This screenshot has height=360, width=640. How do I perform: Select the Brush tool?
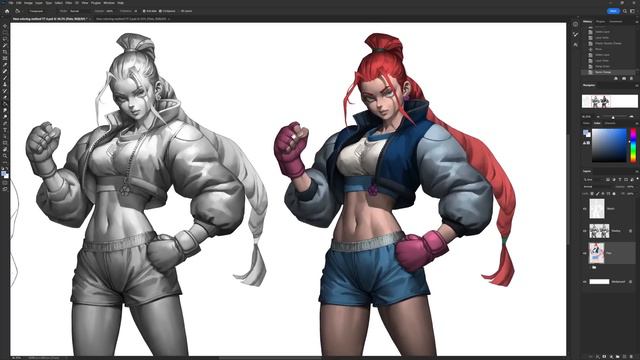(x=5, y=78)
